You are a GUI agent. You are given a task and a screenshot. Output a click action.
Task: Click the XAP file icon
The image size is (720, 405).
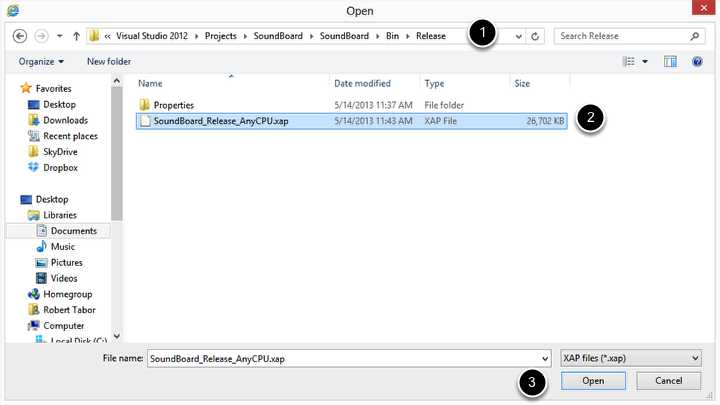click(x=145, y=121)
